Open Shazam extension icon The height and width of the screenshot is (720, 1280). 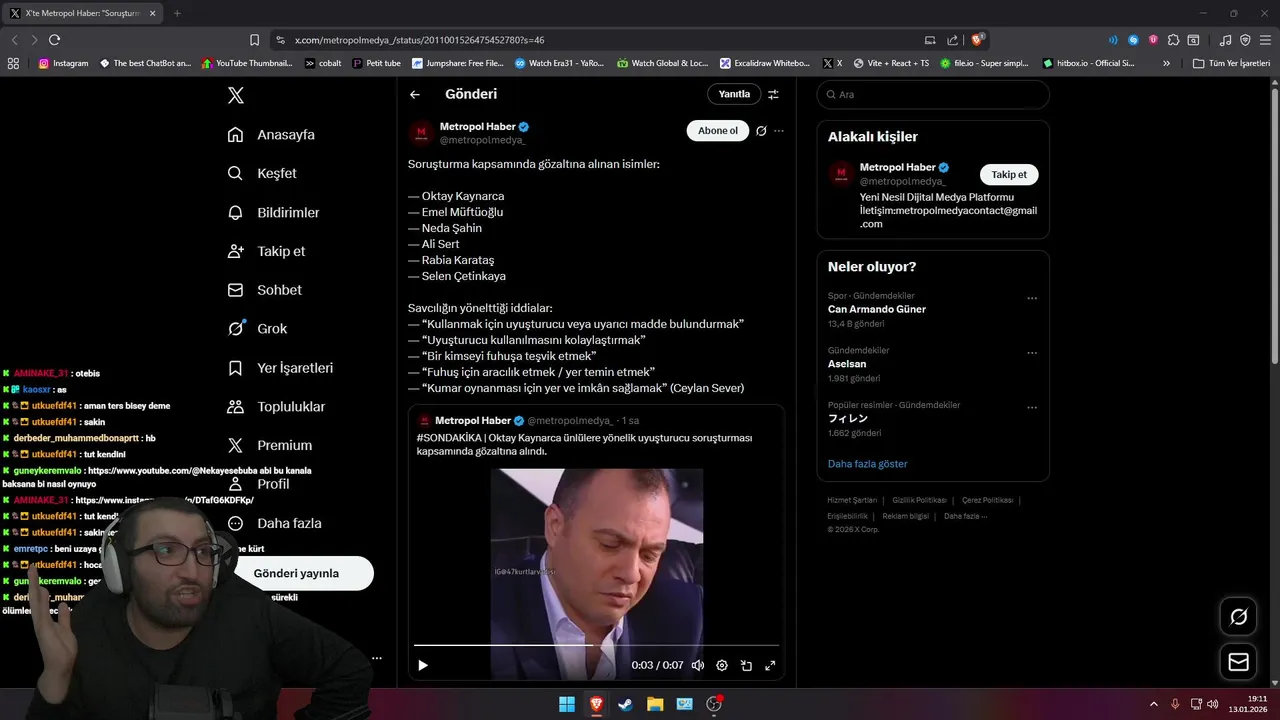pyautogui.click(x=1133, y=40)
